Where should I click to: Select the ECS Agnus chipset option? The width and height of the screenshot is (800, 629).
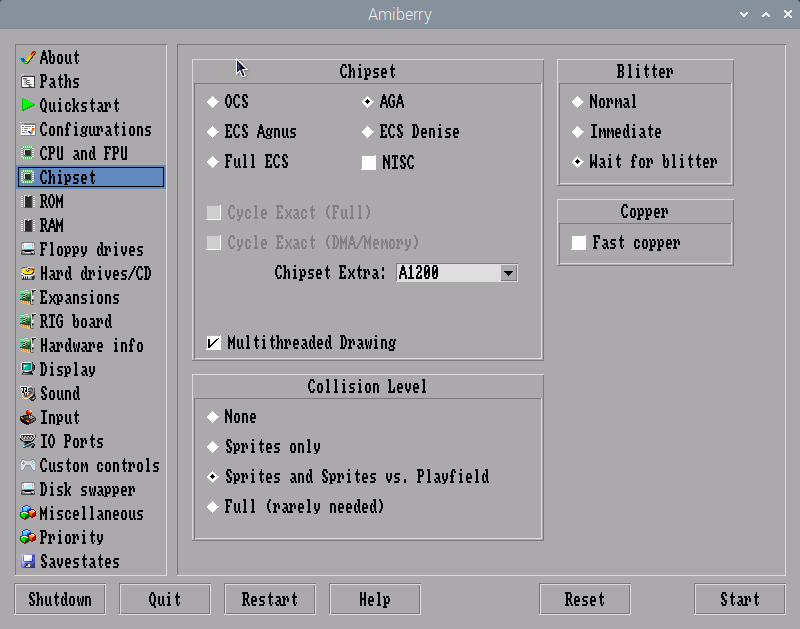[x=213, y=132]
